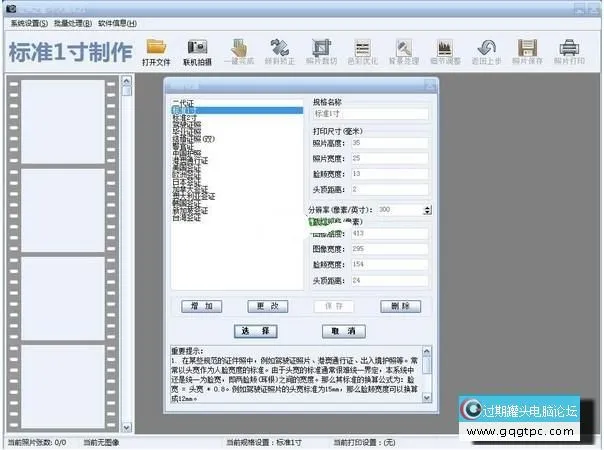Open the 软件信息(H) menu
This screenshot has width=604, height=450.
tap(117, 24)
